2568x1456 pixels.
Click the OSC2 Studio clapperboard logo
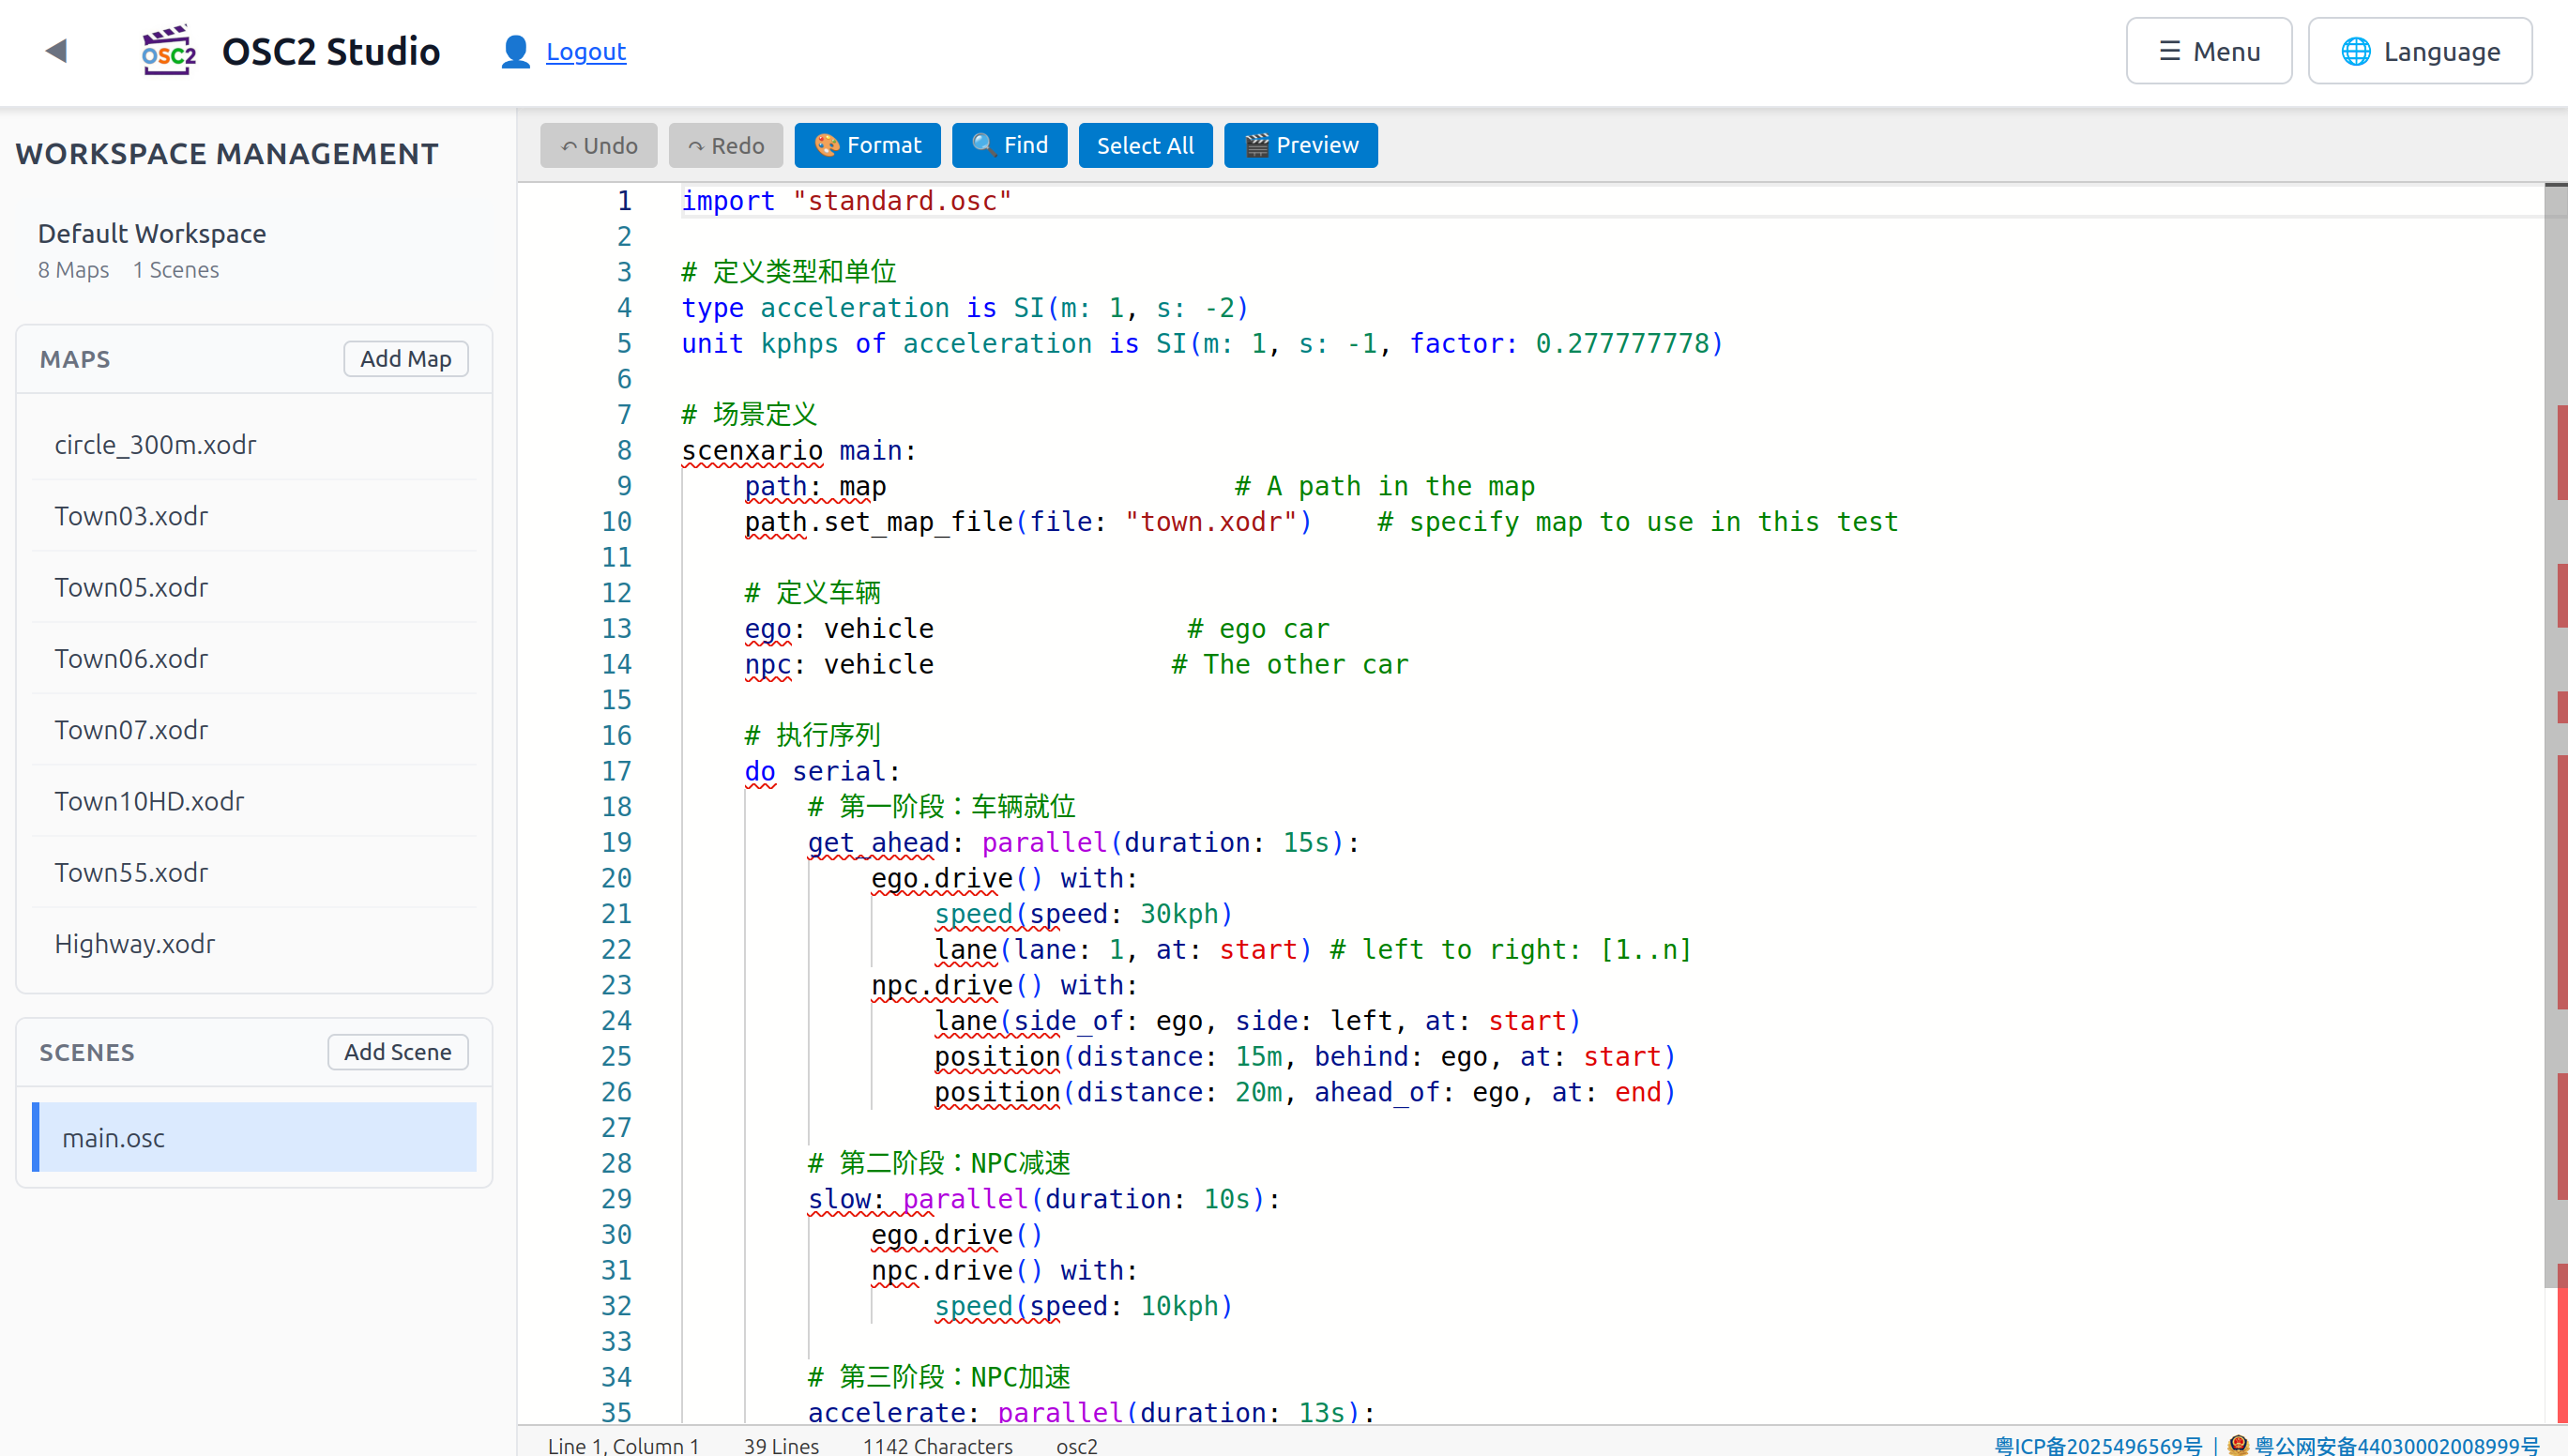click(168, 51)
